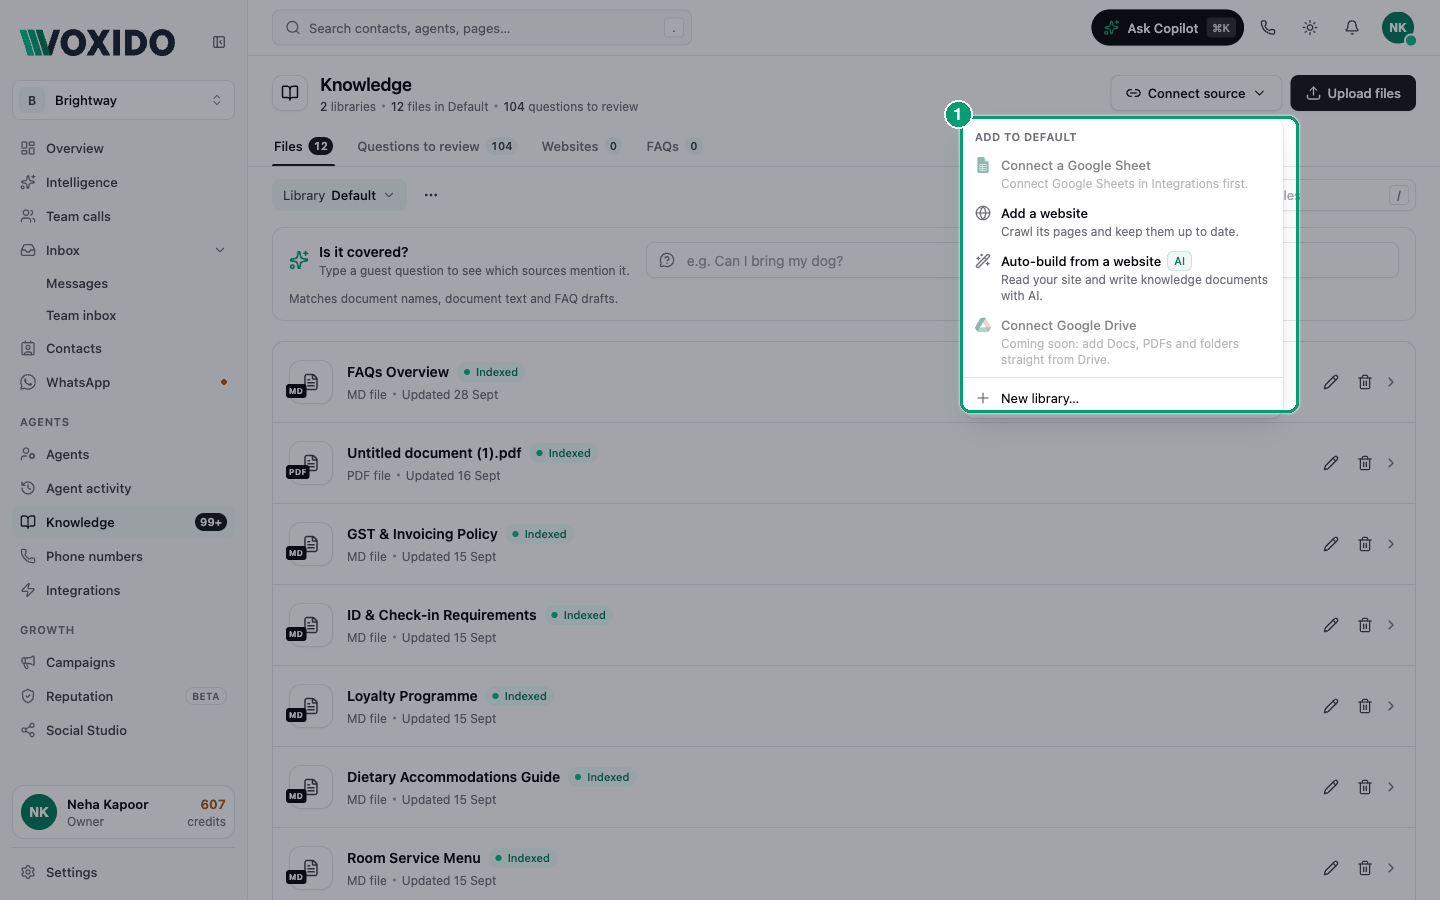Switch to the Questions to review tab

point(436,146)
